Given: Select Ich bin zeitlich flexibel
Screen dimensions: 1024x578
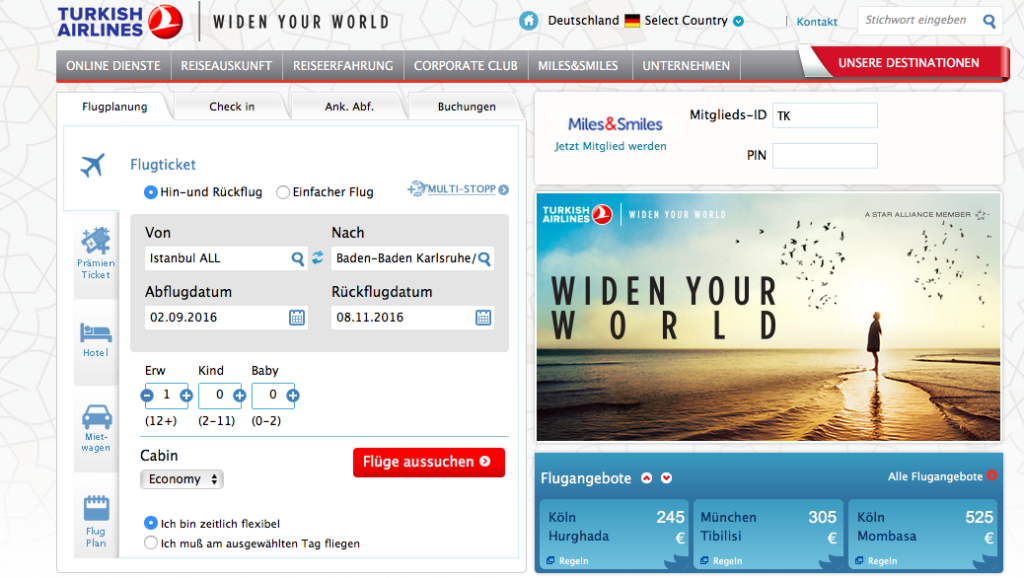Looking at the screenshot, I should (x=151, y=523).
